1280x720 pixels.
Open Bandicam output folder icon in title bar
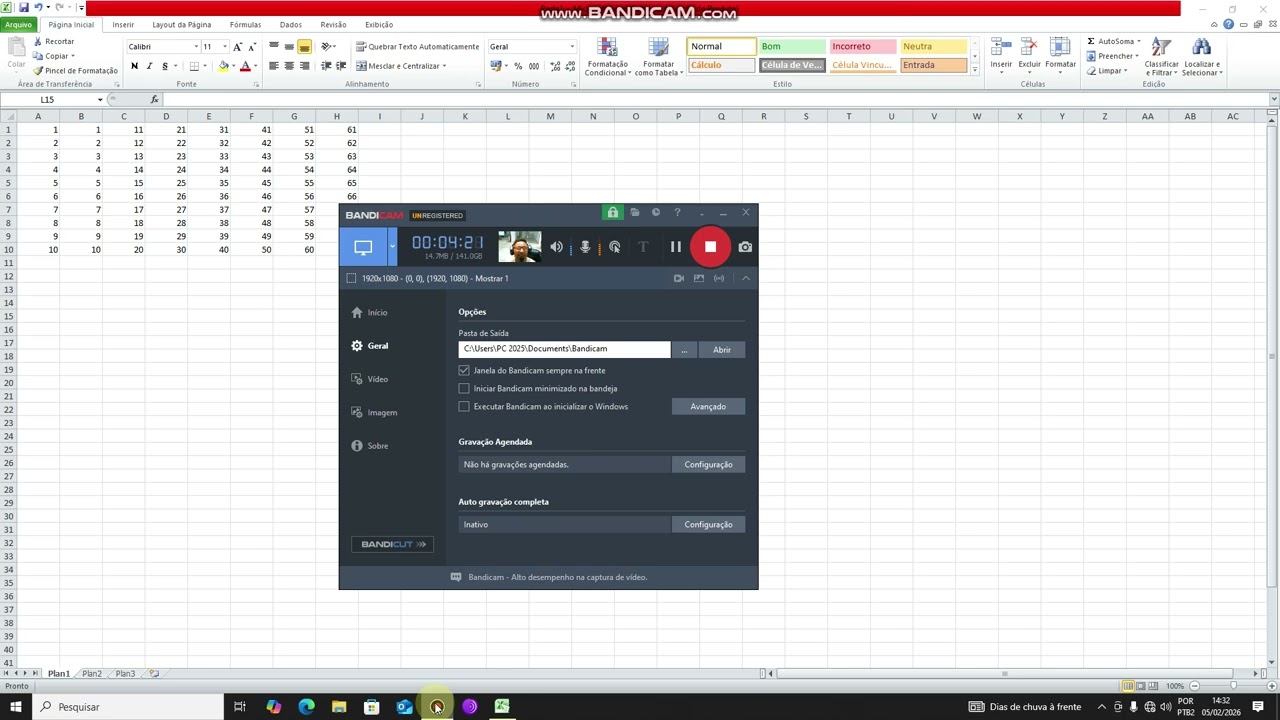(634, 213)
